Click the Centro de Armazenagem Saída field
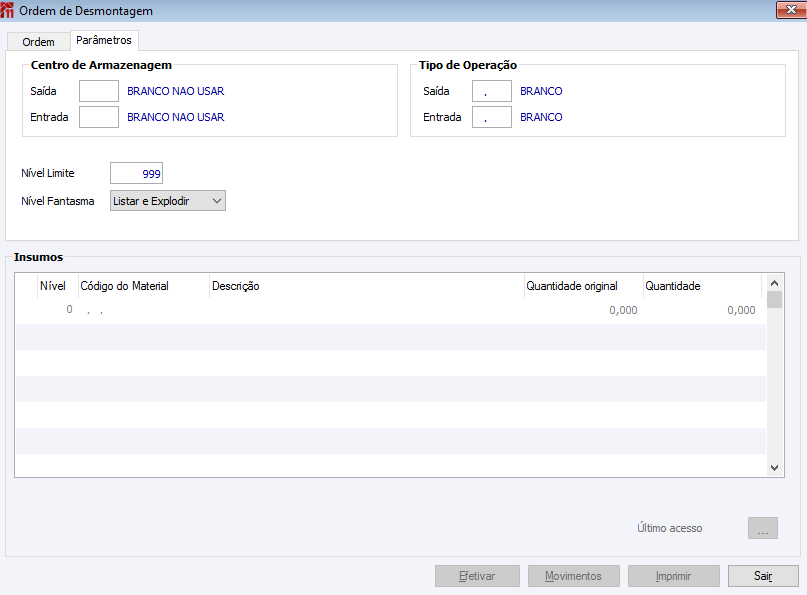Viewport: 807px width, 595px height. coord(99,91)
